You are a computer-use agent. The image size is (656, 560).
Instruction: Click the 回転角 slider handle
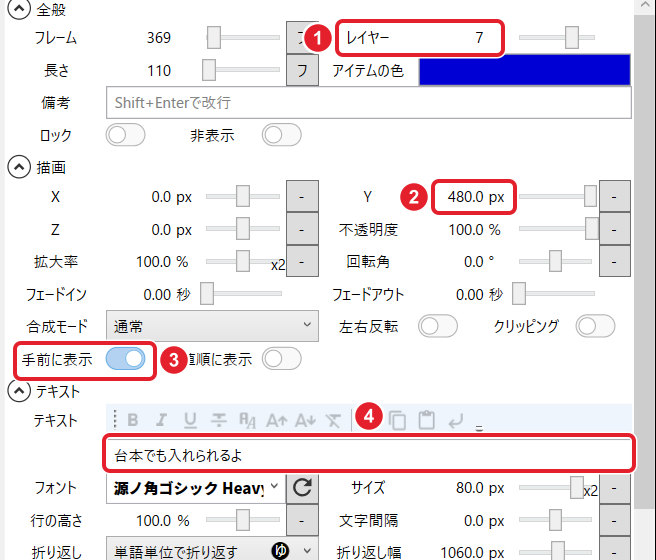555,261
